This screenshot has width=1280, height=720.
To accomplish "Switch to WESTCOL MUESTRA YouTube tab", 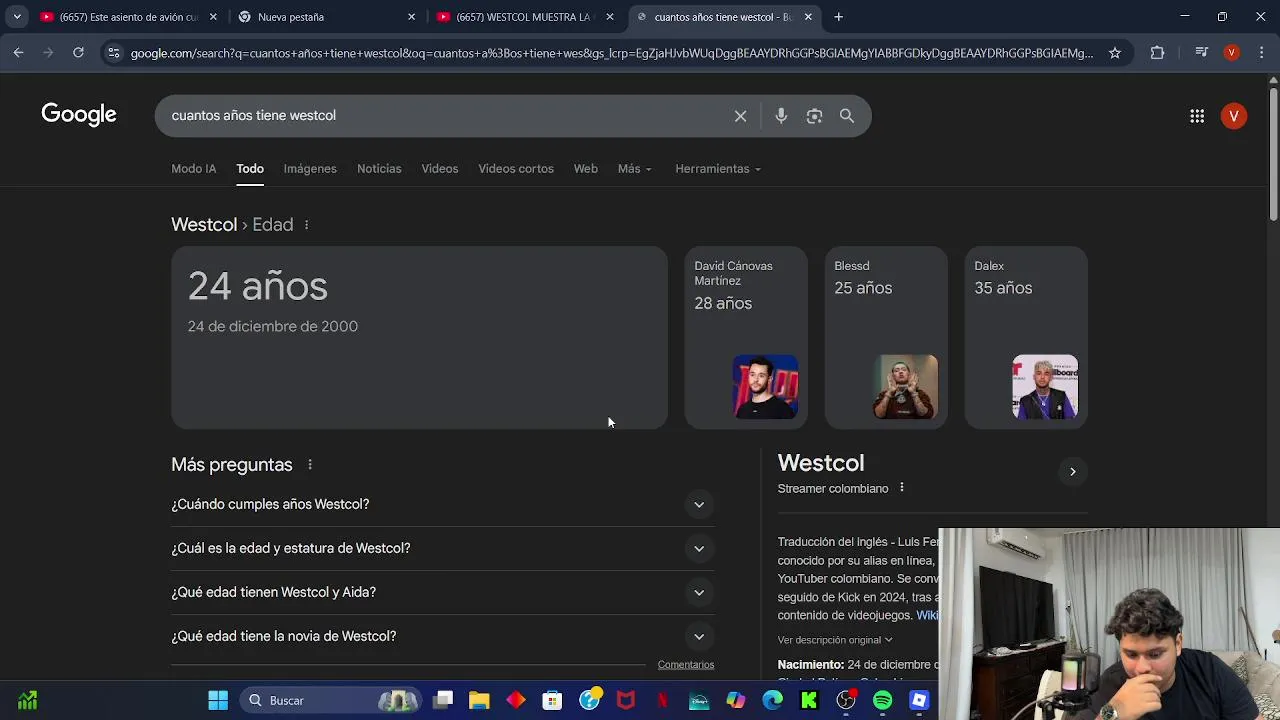I will 525,17.
